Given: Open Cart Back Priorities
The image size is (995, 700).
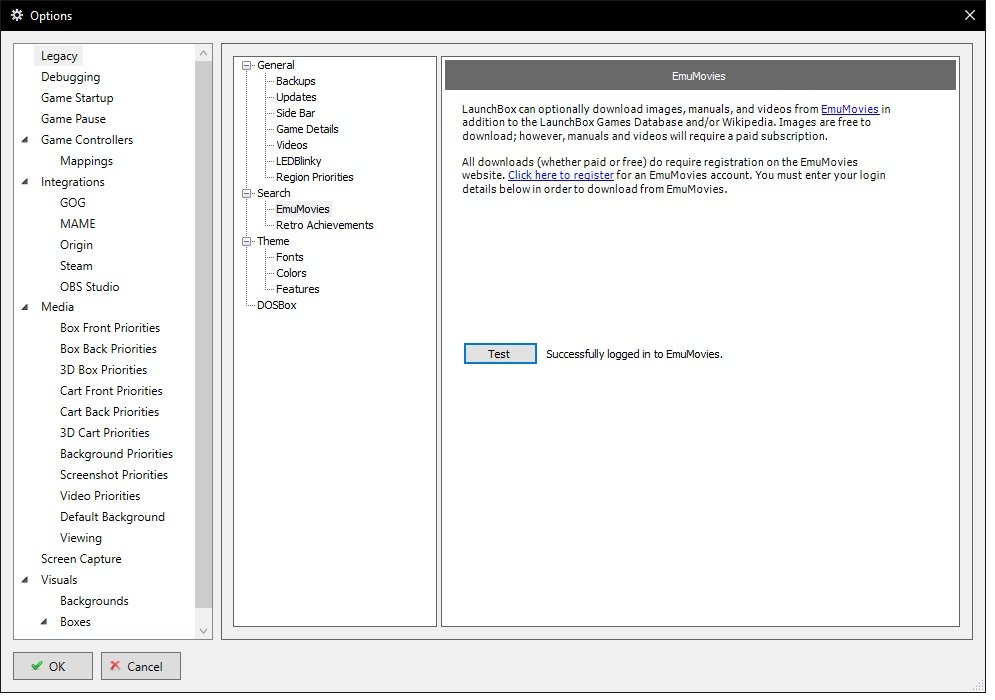Looking at the screenshot, I should pos(109,411).
